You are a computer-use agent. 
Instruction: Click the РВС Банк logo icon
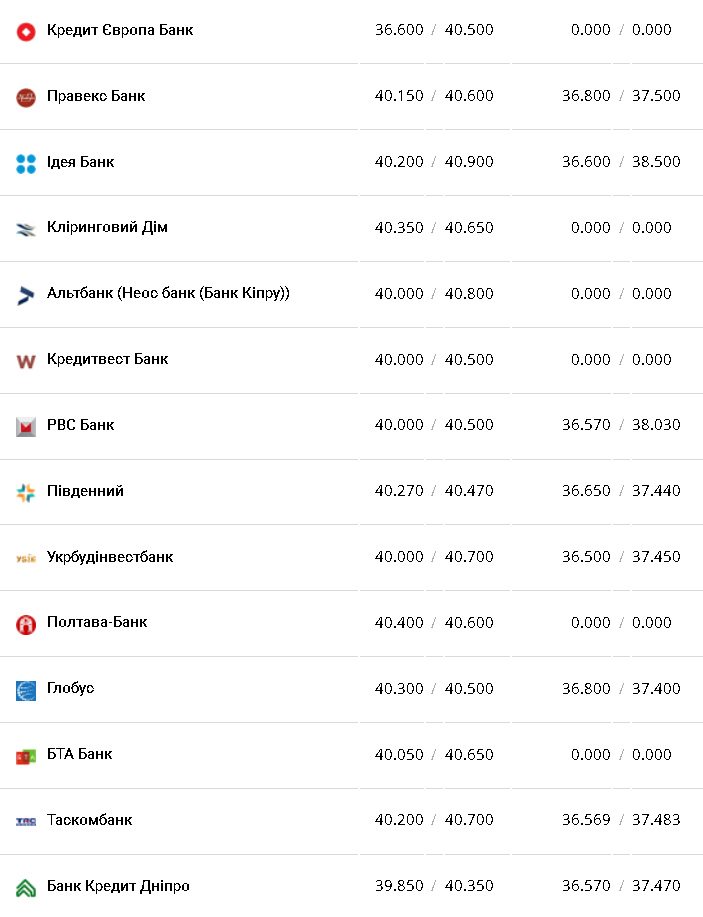click(26, 427)
